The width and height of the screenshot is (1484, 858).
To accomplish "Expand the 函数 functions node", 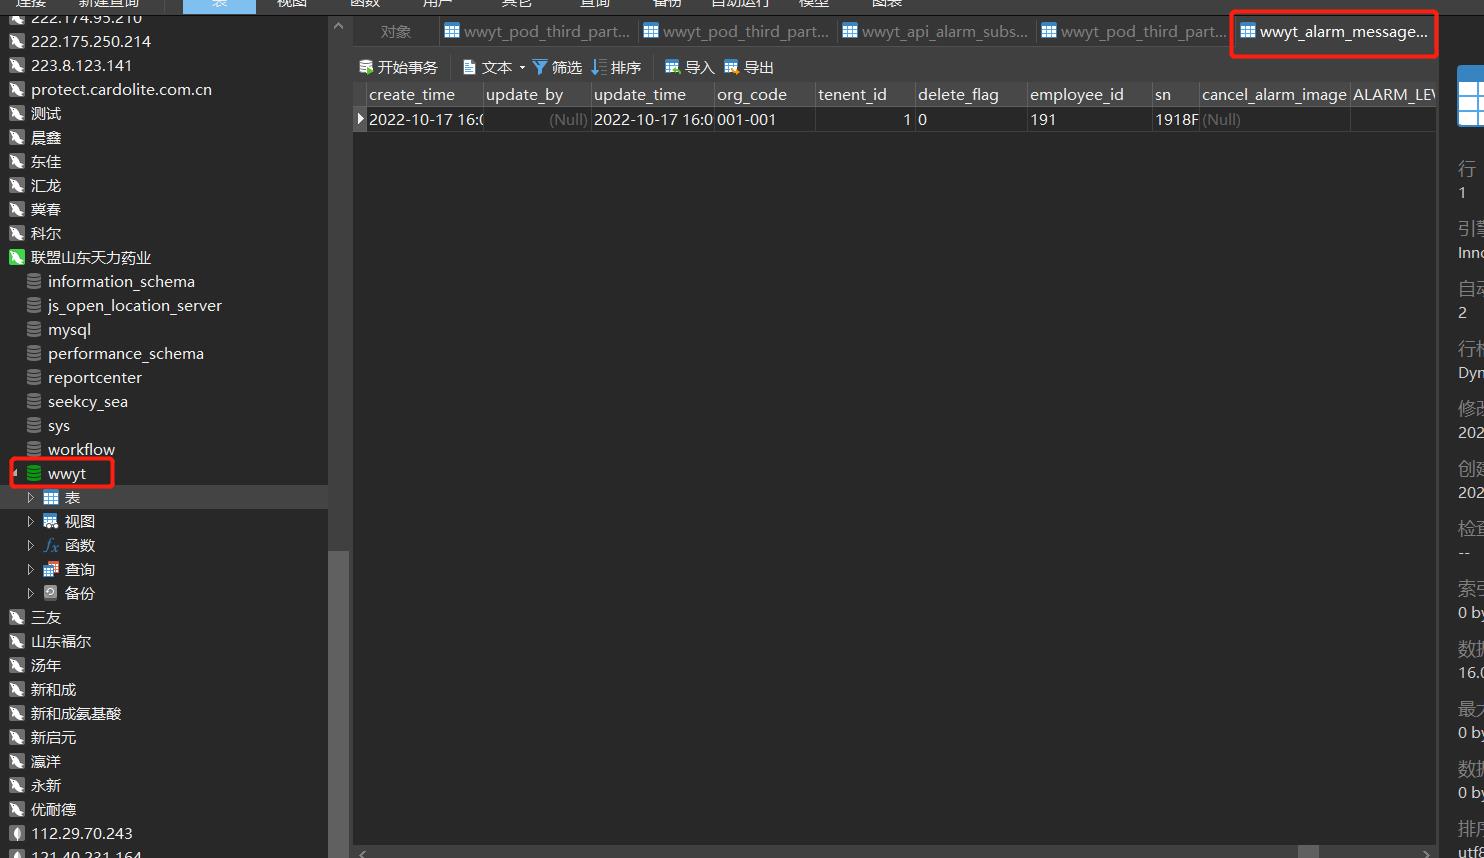I will pyautogui.click(x=31, y=545).
